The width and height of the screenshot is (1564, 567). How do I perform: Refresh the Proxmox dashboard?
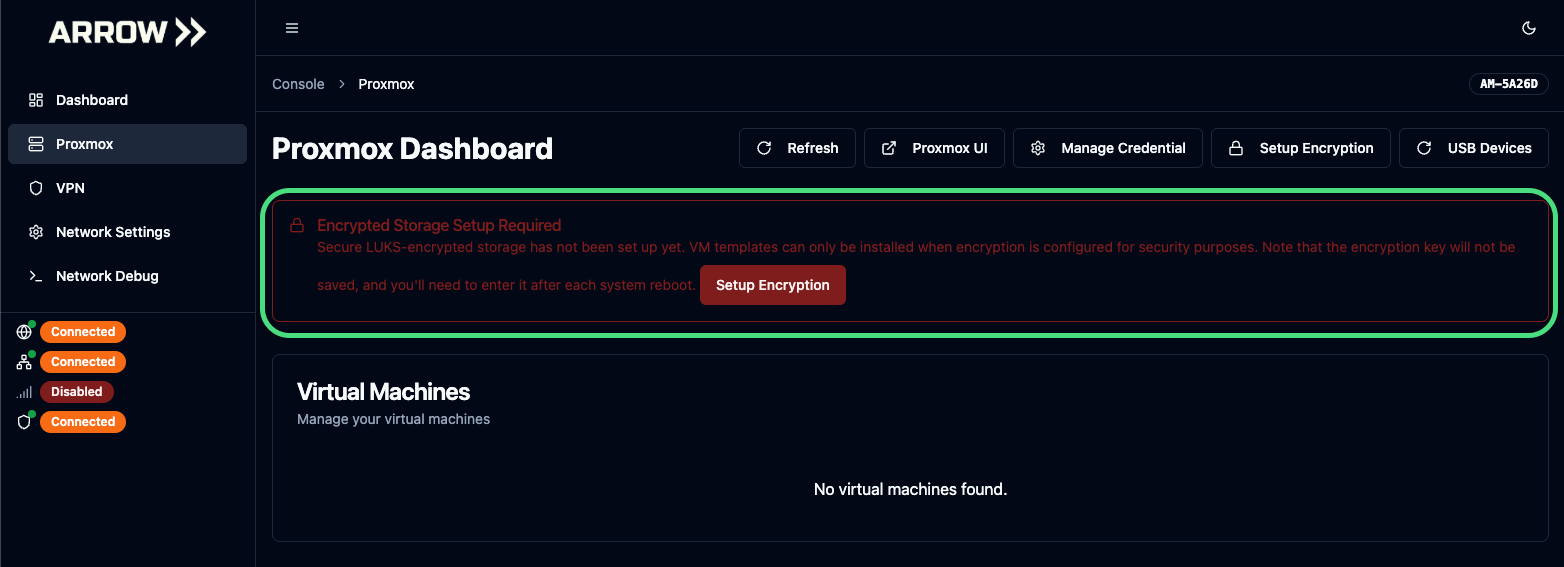[x=797, y=148]
